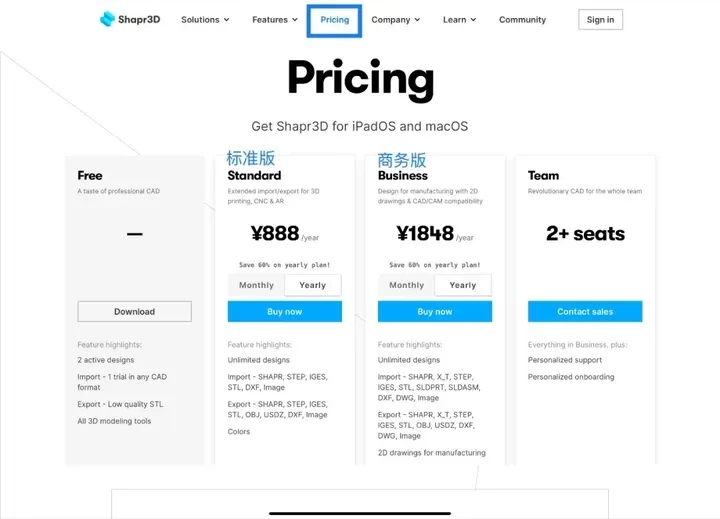Download the Free plan
The height and width of the screenshot is (519, 720).
pyautogui.click(x=134, y=311)
